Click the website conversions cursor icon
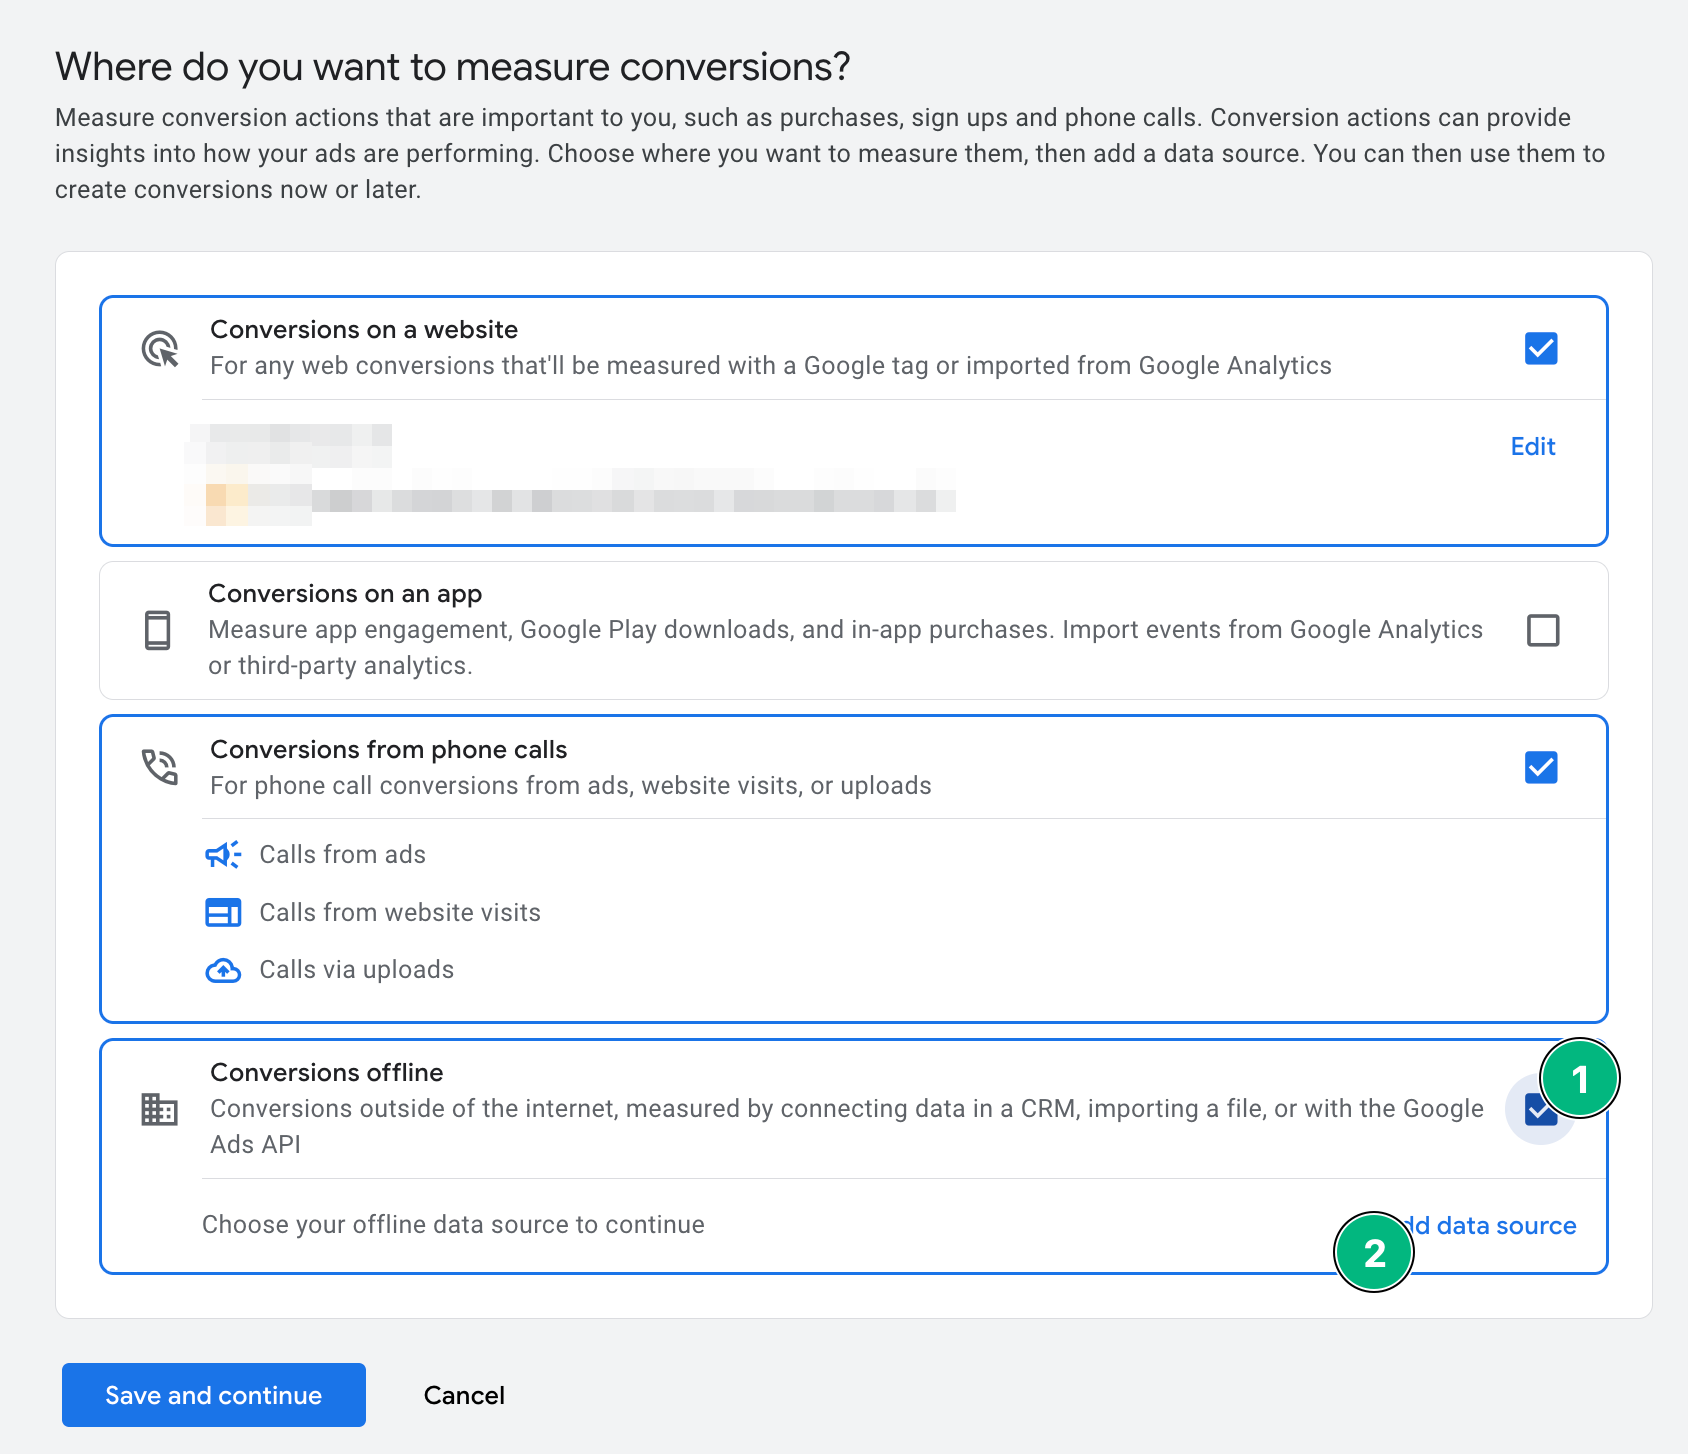 click(x=159, y=347)
